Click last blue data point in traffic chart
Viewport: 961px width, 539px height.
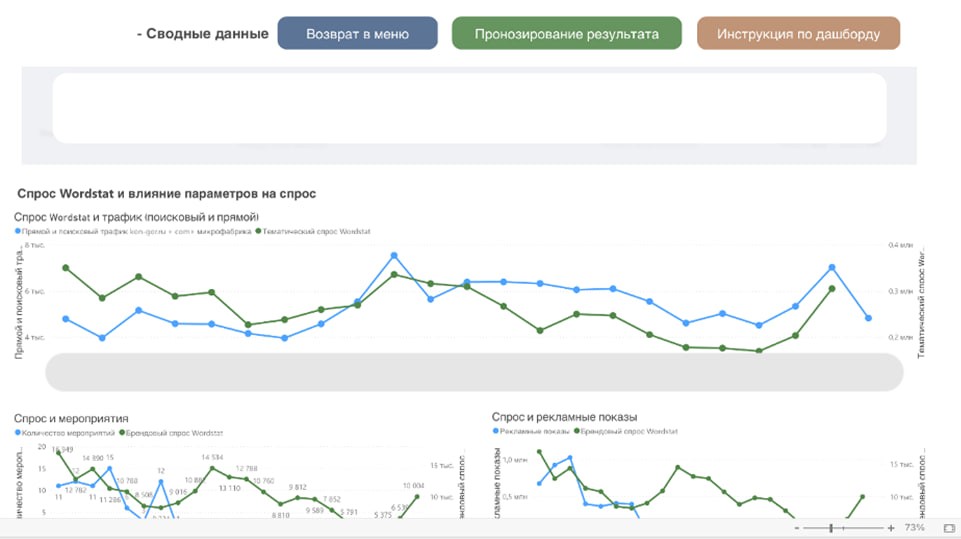coord(868,318)
